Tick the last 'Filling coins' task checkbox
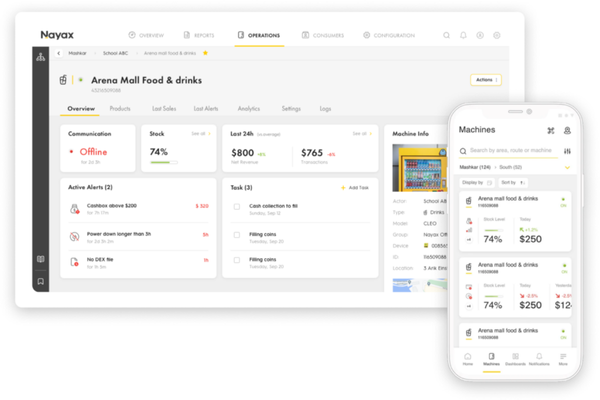 point(236,262)
